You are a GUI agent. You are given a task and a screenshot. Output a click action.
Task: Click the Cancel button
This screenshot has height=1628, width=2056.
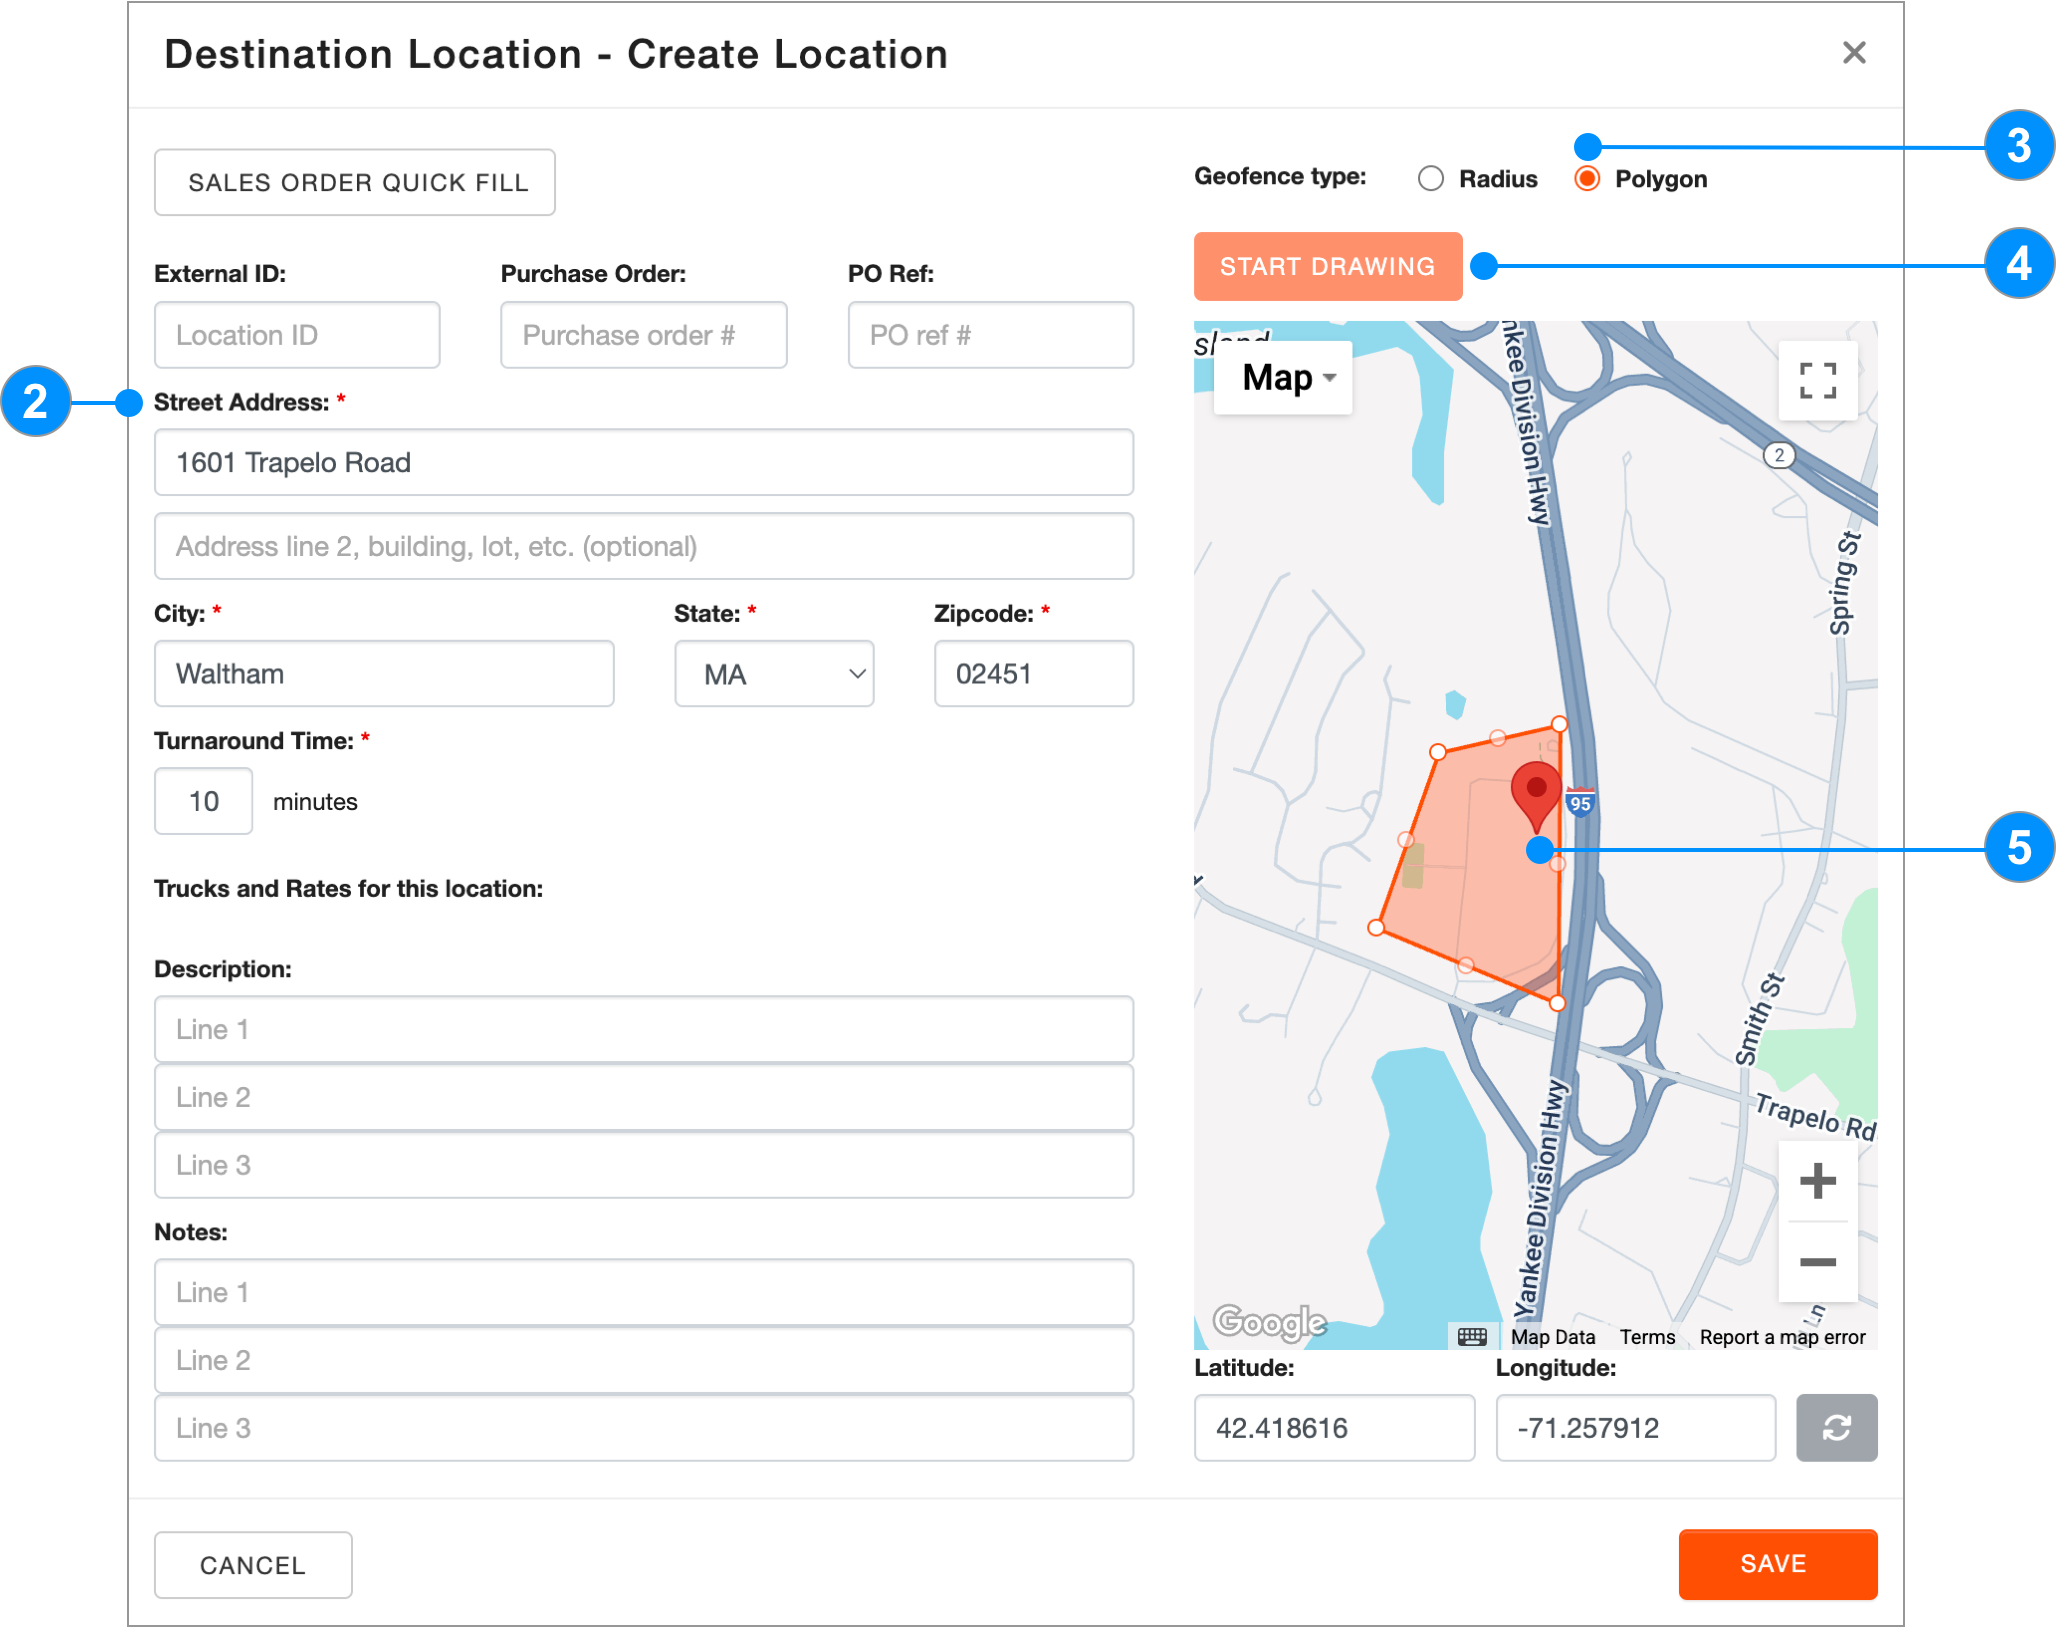click(253, 1565)
